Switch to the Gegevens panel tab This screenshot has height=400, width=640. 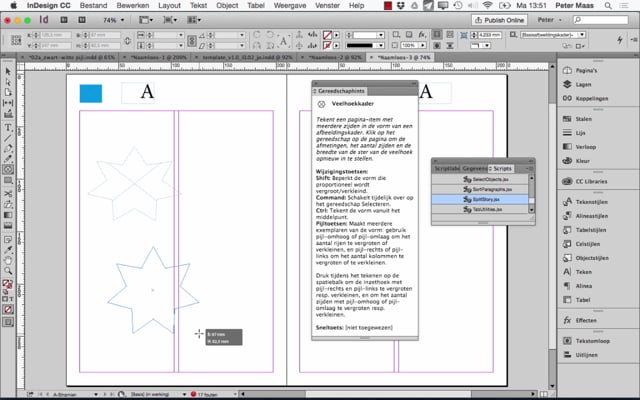pyautogui.click(x=475, y=169)
